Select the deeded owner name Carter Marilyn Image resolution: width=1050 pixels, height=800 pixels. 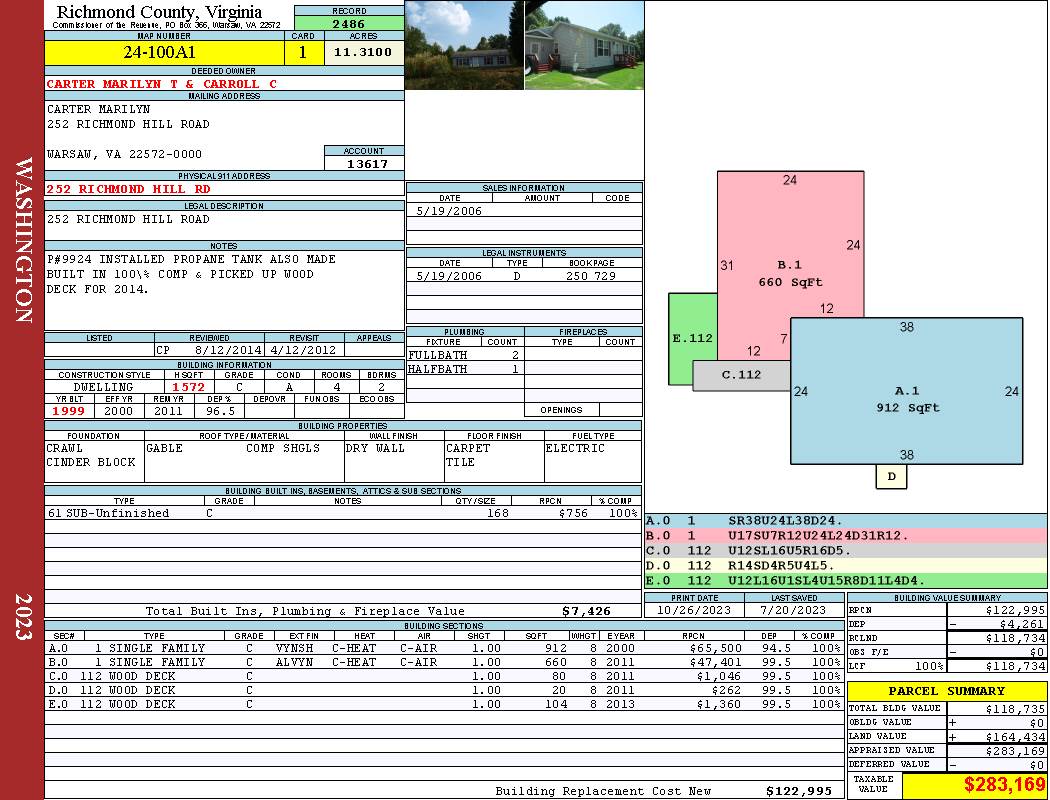(x=161, y=84)
